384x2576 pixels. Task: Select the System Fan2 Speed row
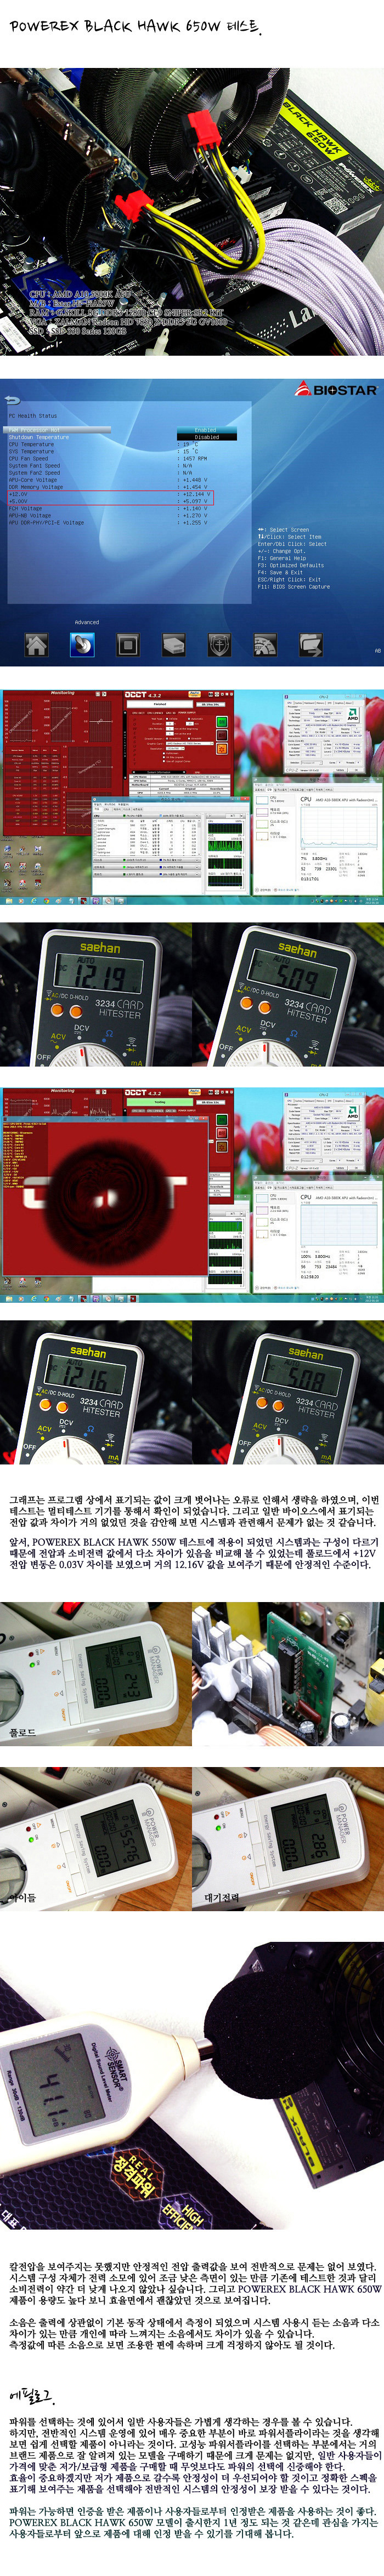point(122,472)
